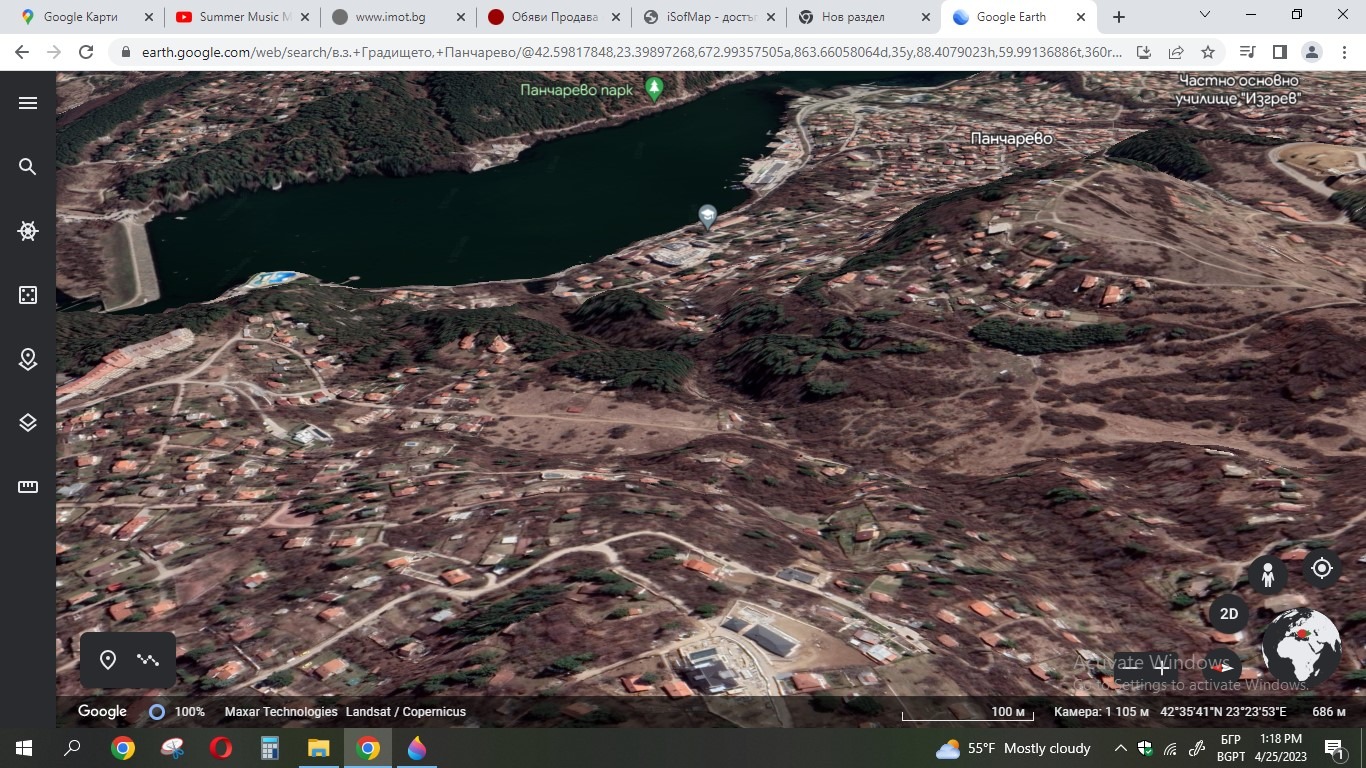Open Map Style layers icon

[x=28, y=423]
